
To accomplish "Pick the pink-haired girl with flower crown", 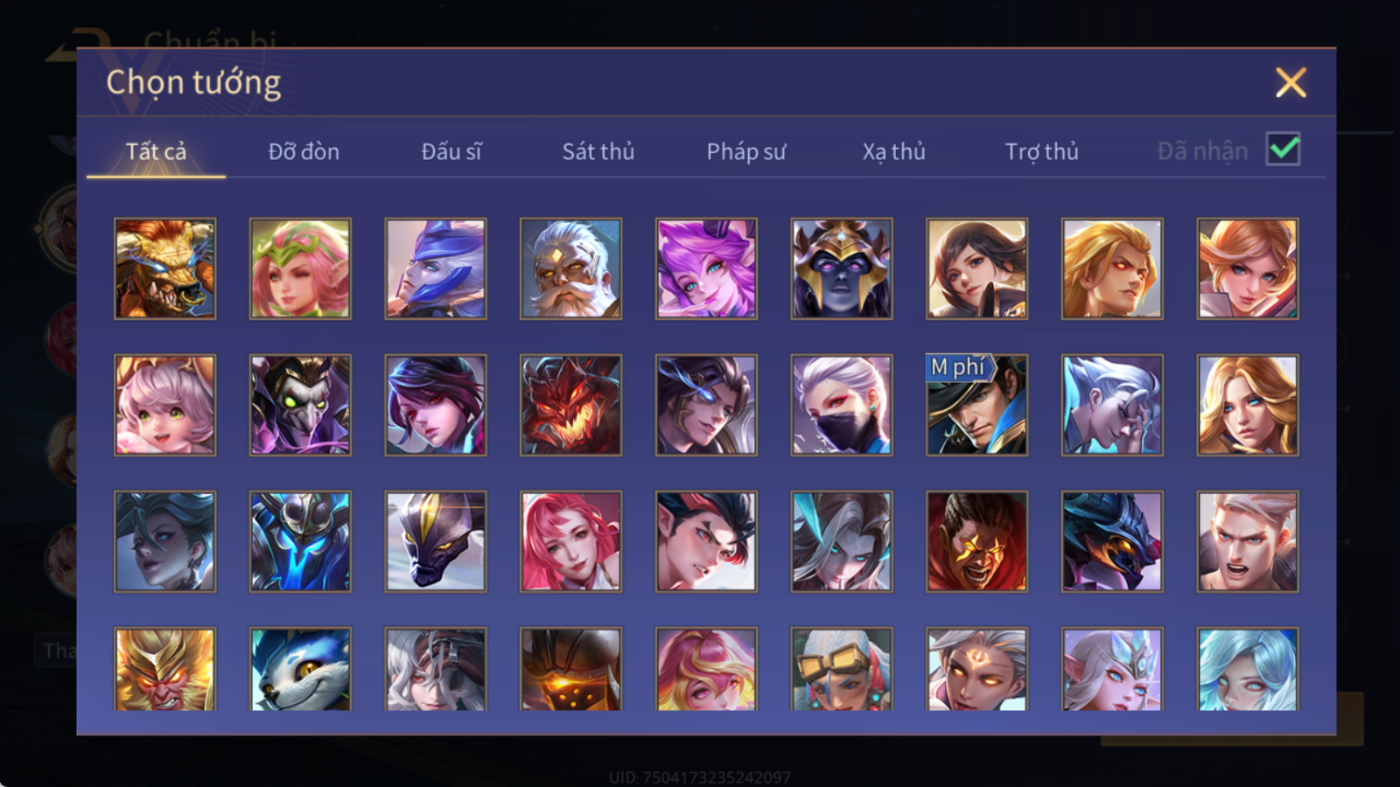I will (300, 269).
